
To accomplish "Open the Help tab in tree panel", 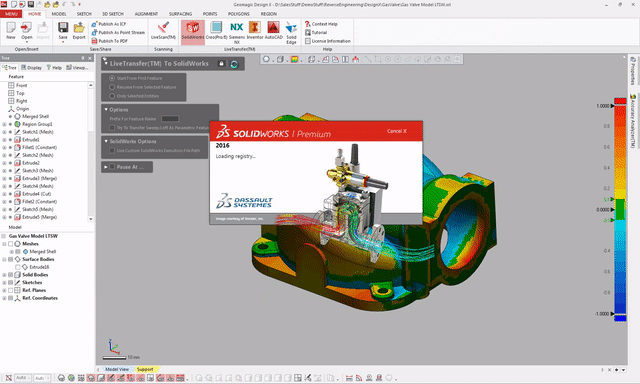I will click(x=54, y=67).
